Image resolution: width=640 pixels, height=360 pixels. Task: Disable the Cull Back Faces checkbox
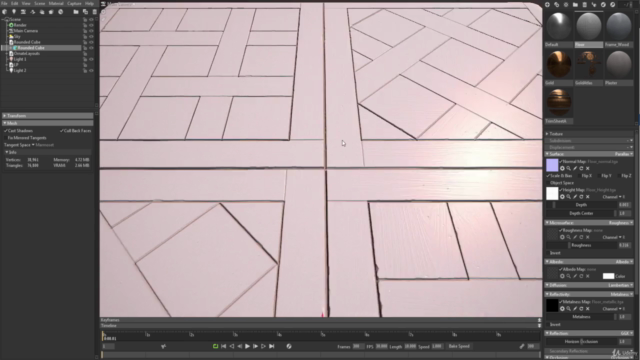point(62,131)
